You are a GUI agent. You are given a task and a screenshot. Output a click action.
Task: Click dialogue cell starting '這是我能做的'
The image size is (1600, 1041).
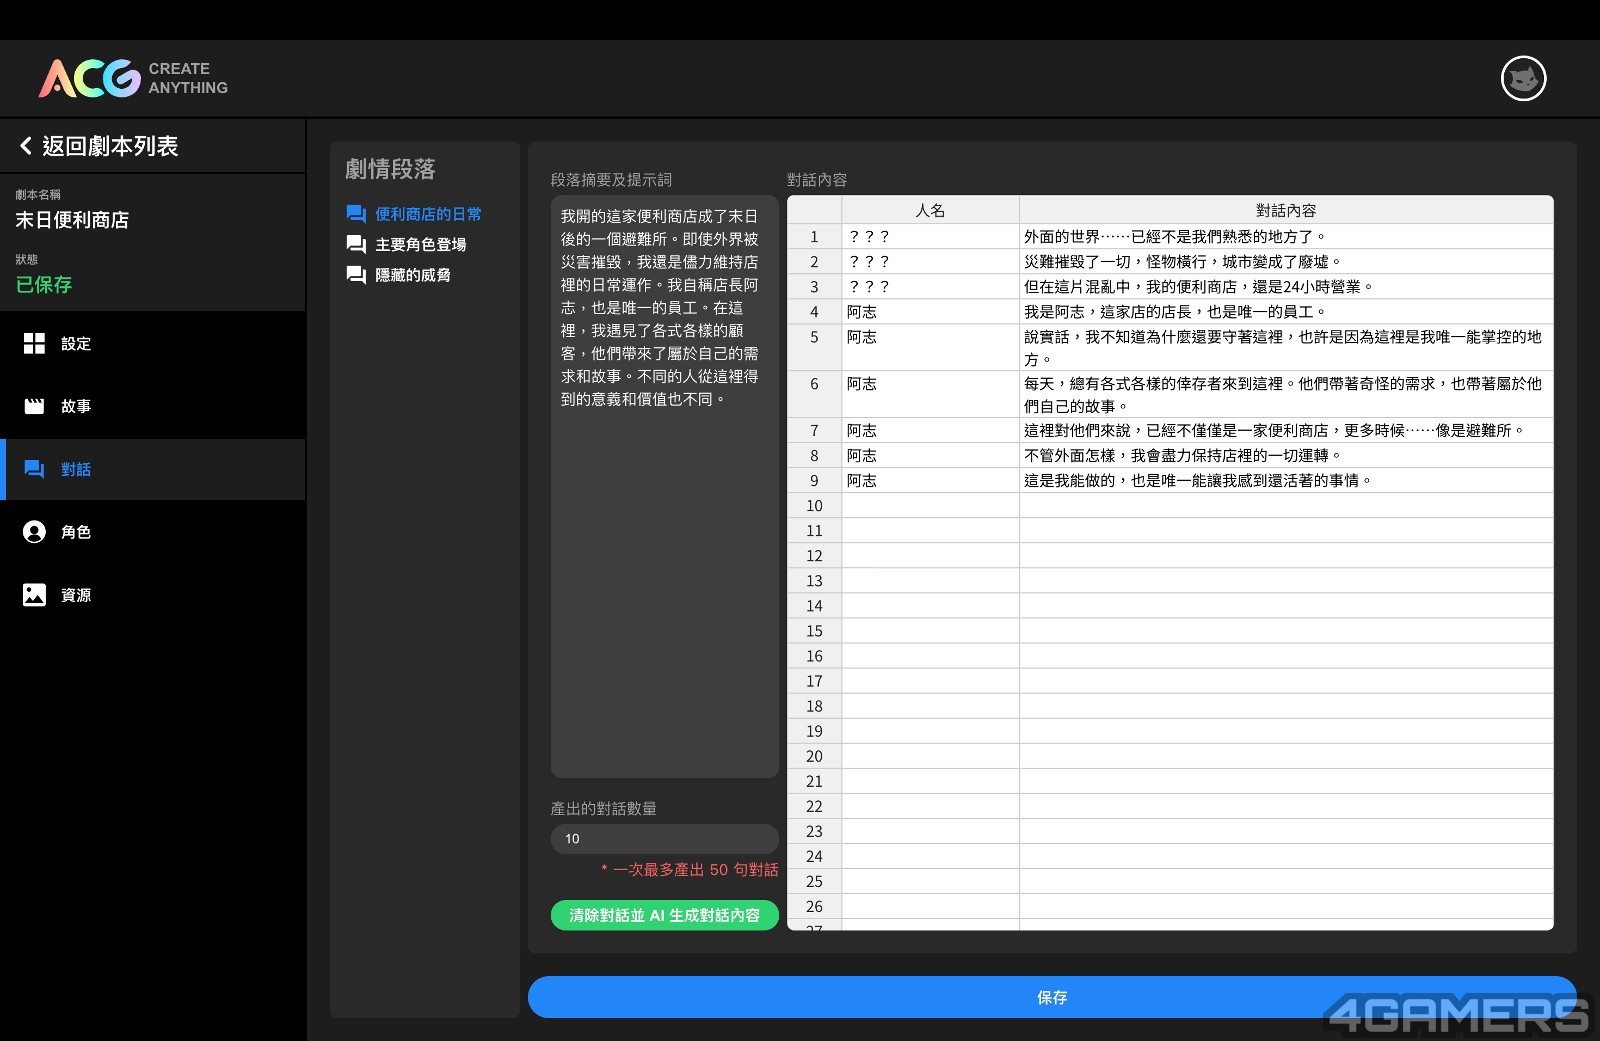[x=1286, y=481]
